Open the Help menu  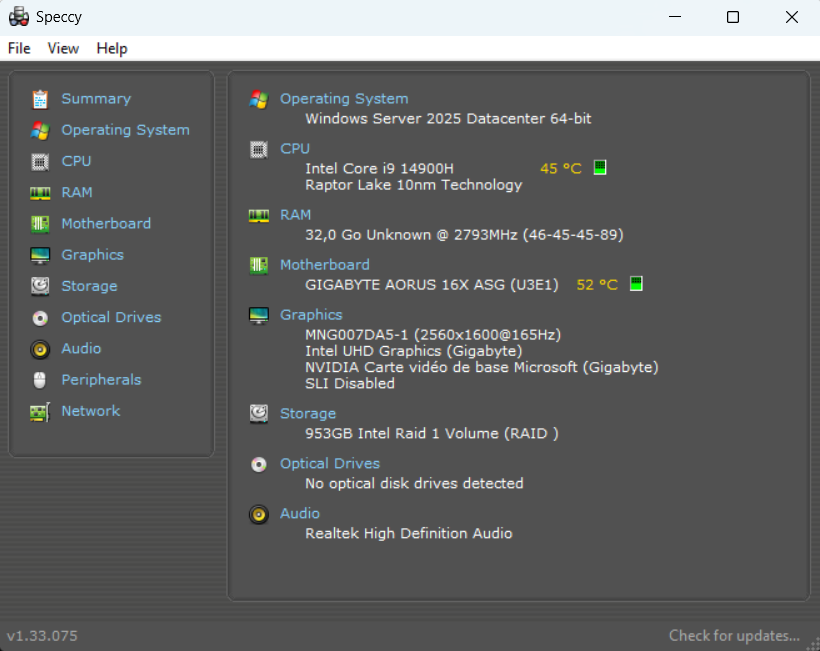point(112,48)
